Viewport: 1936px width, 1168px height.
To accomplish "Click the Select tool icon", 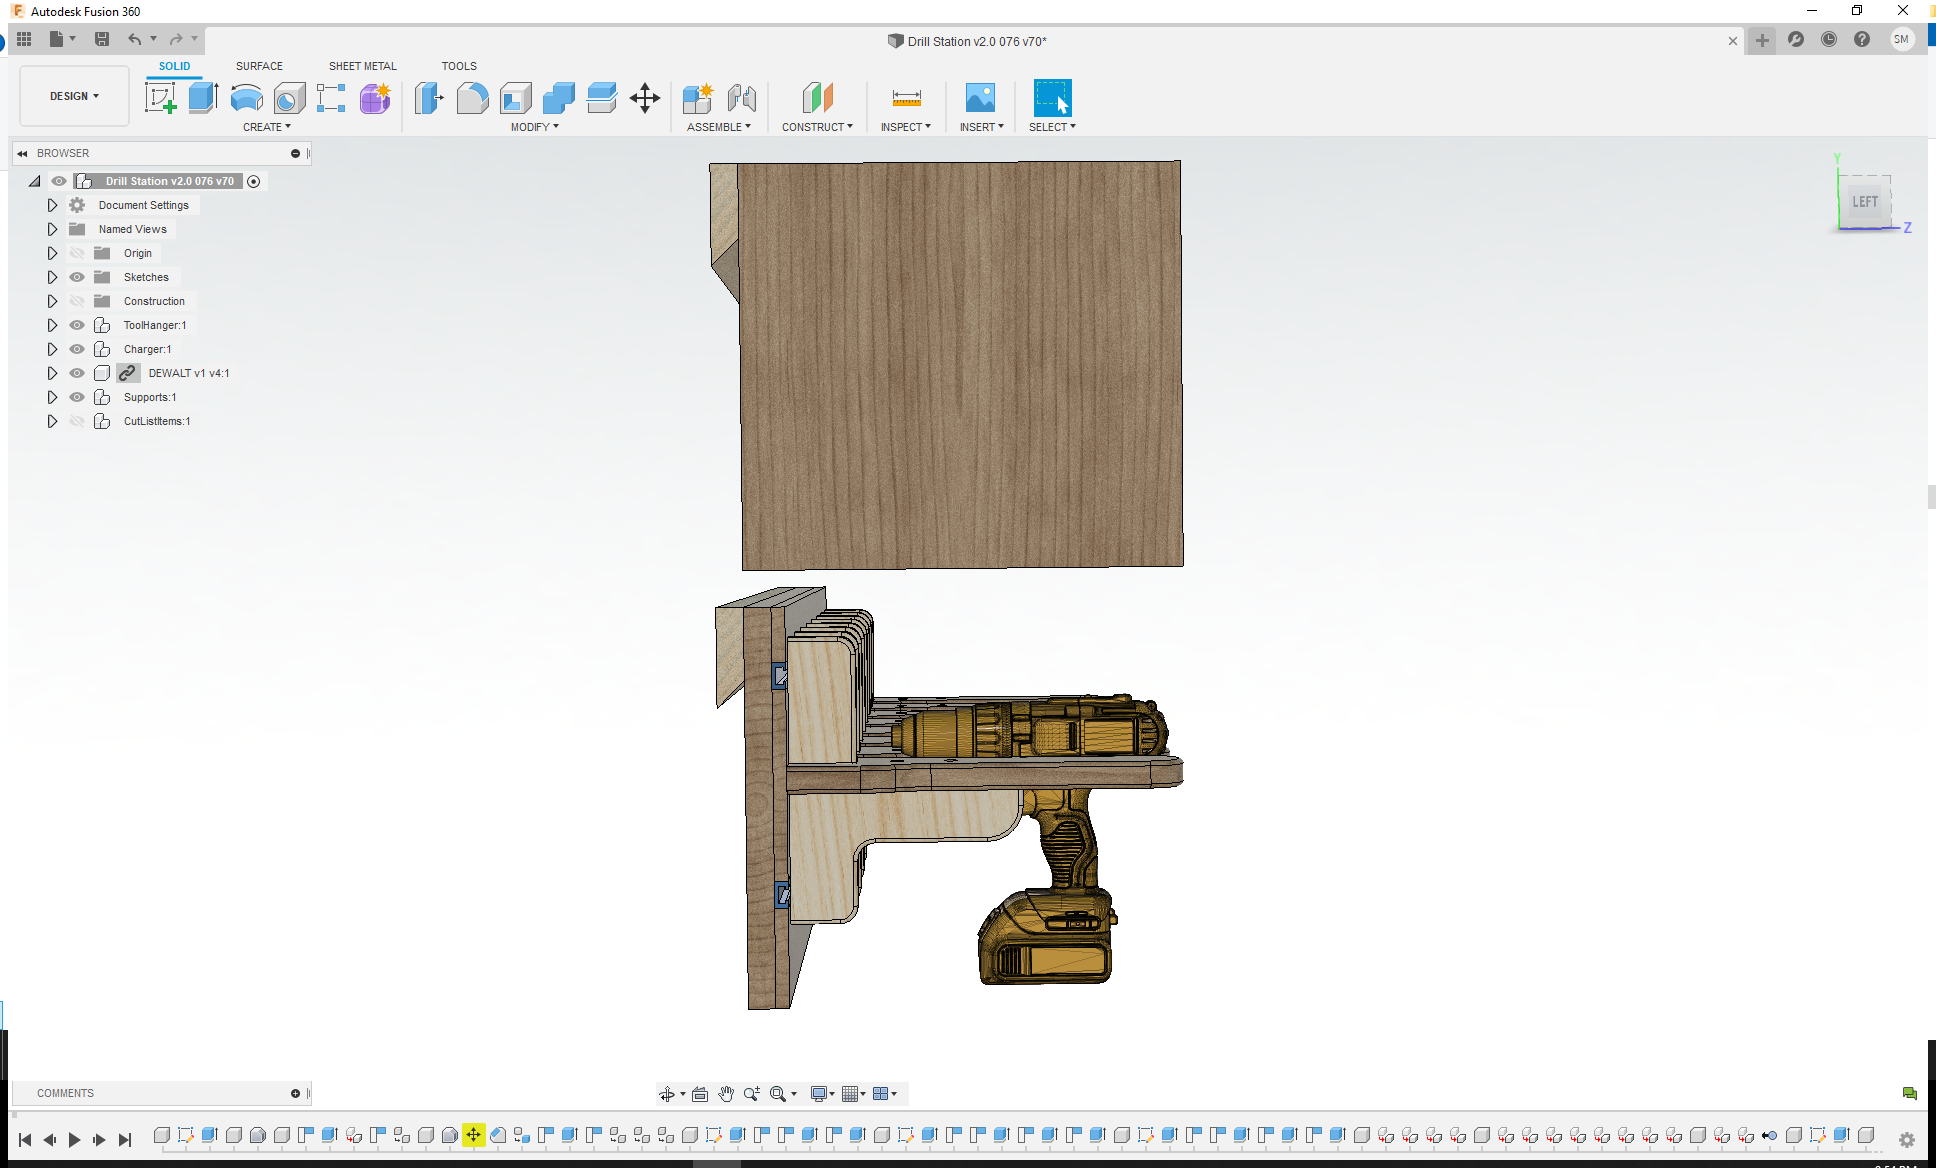I will tap(1052, 98).
